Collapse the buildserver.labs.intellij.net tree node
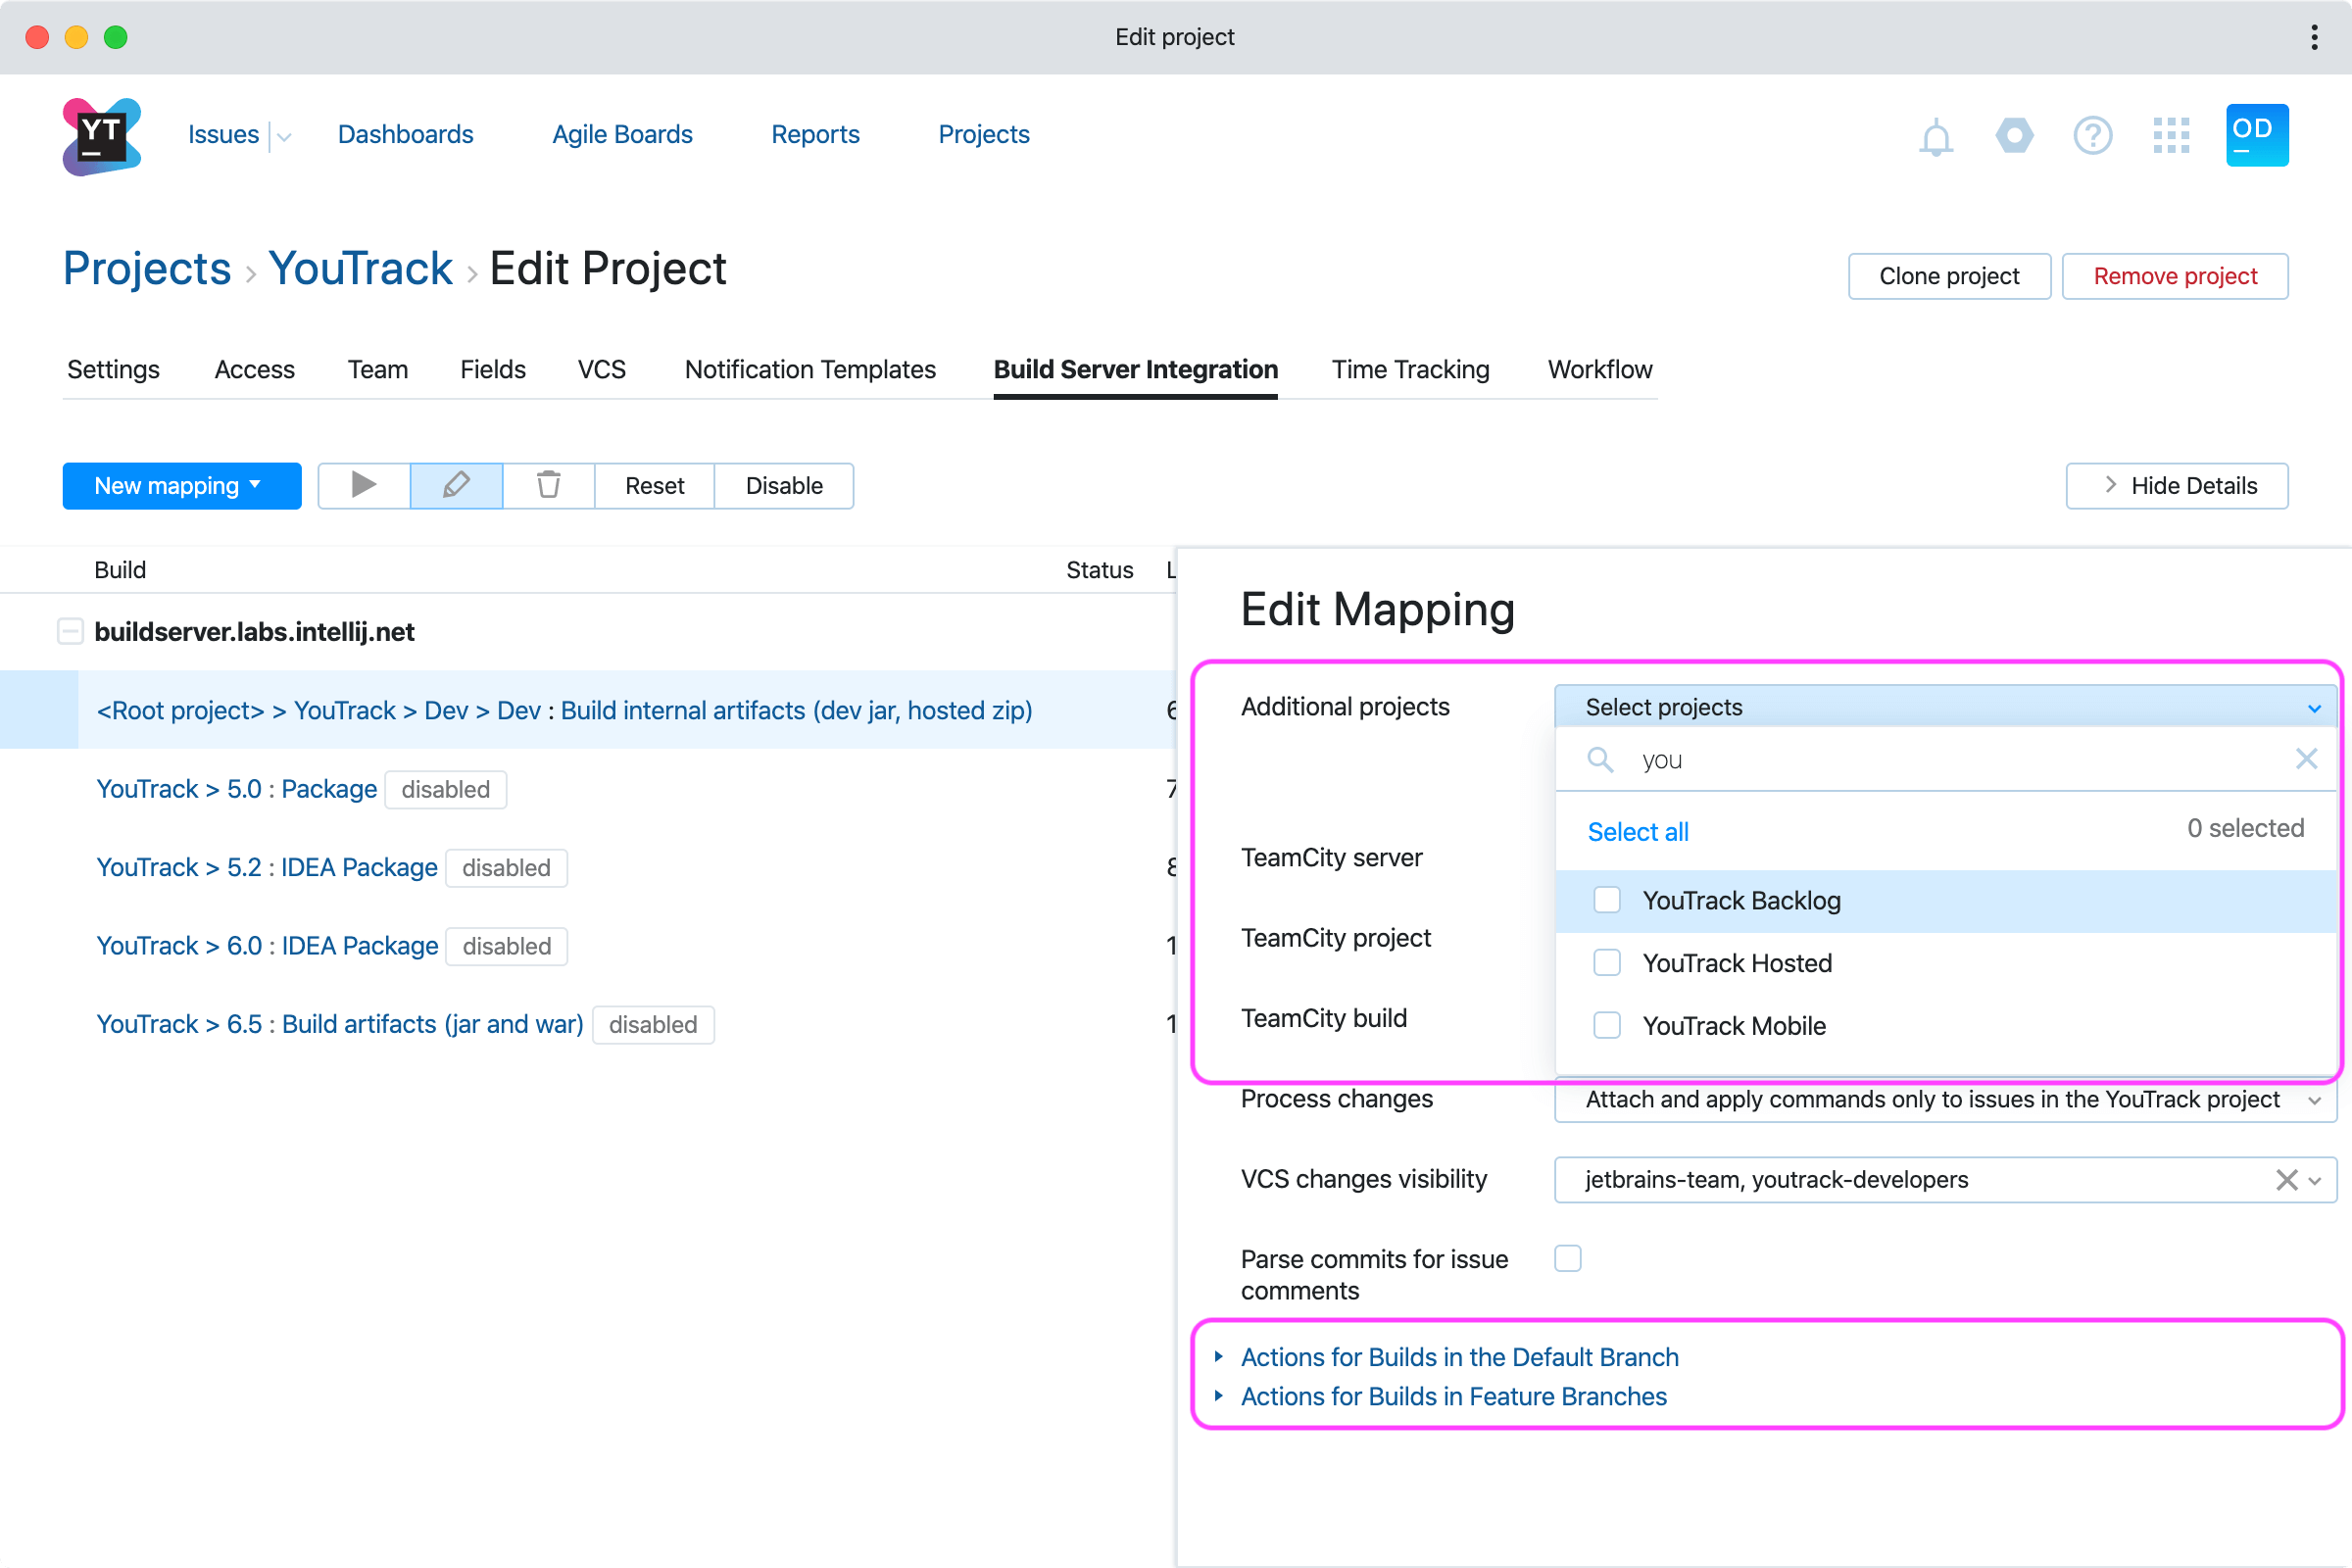2352x1568 pixels. (70, 632)
